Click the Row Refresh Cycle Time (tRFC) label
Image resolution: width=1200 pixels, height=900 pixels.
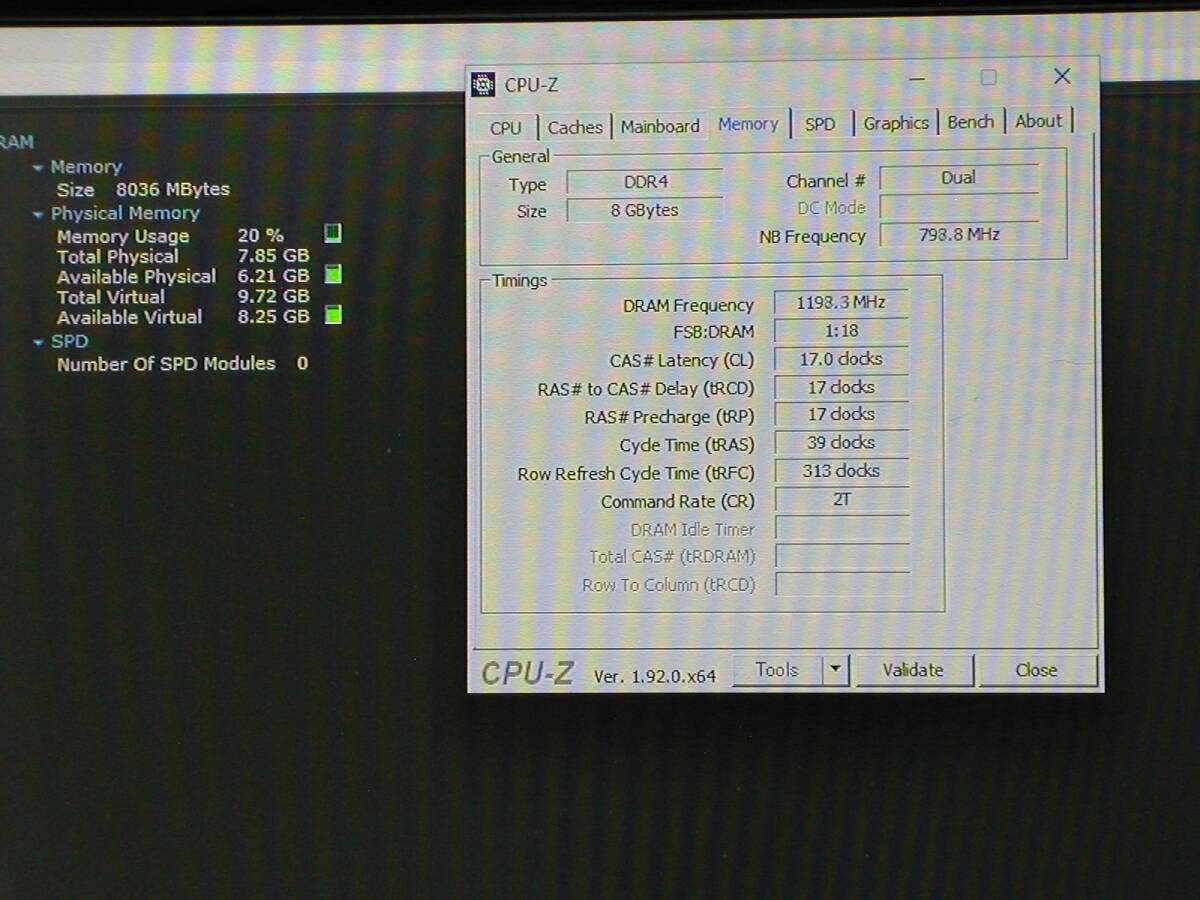636,474
